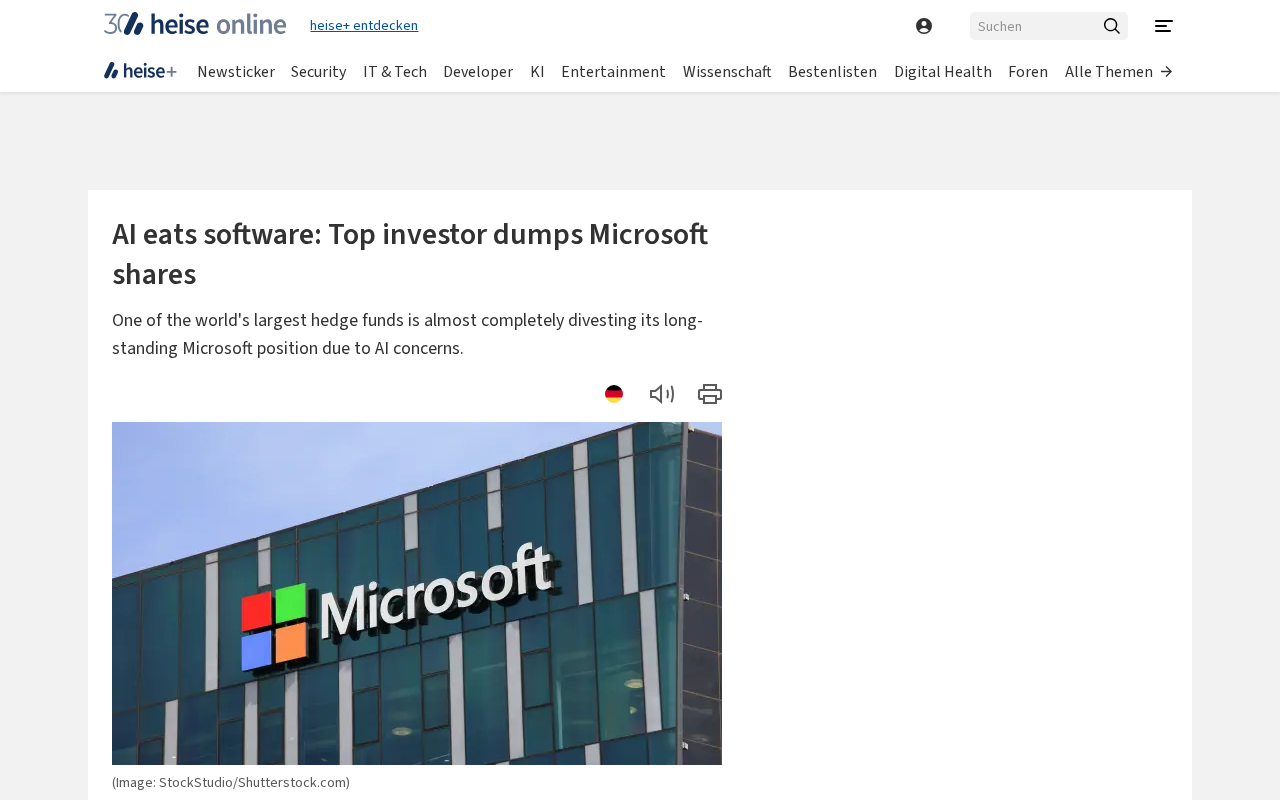Go to the Newsticker section

tap(236, 72)
